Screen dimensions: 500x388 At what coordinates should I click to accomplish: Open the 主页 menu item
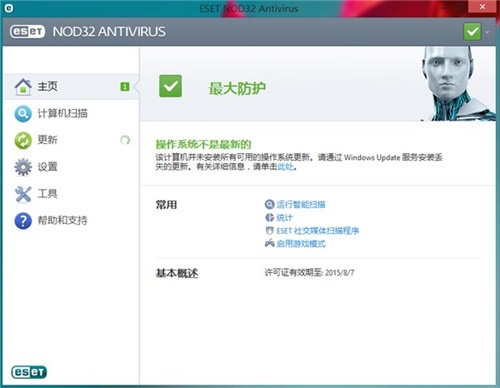[71, 87]
